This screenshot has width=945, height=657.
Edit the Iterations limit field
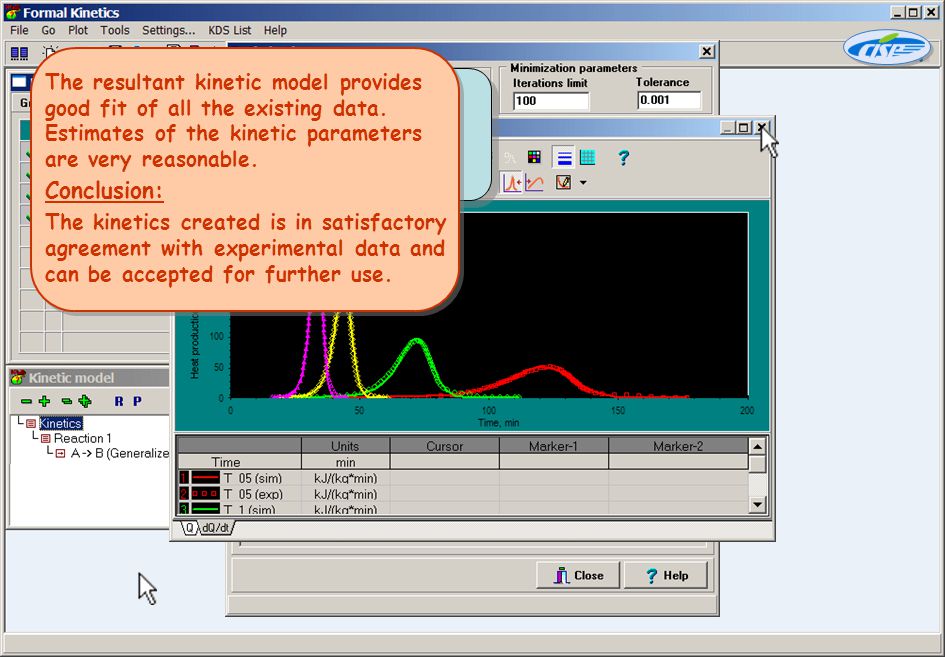click(x=551, y=101)
